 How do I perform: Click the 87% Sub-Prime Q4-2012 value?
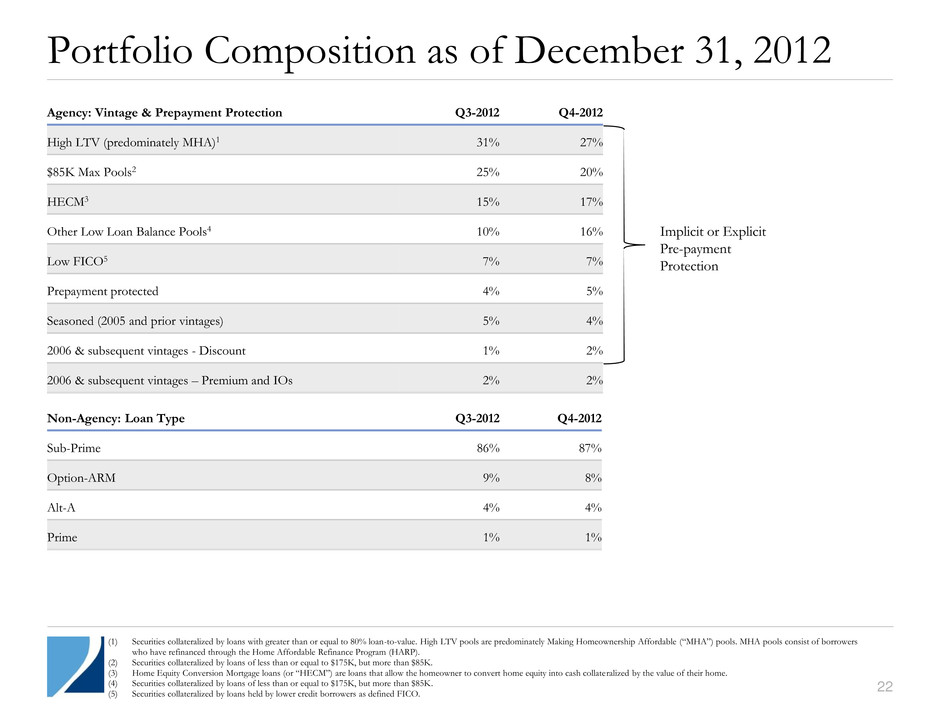588,449
